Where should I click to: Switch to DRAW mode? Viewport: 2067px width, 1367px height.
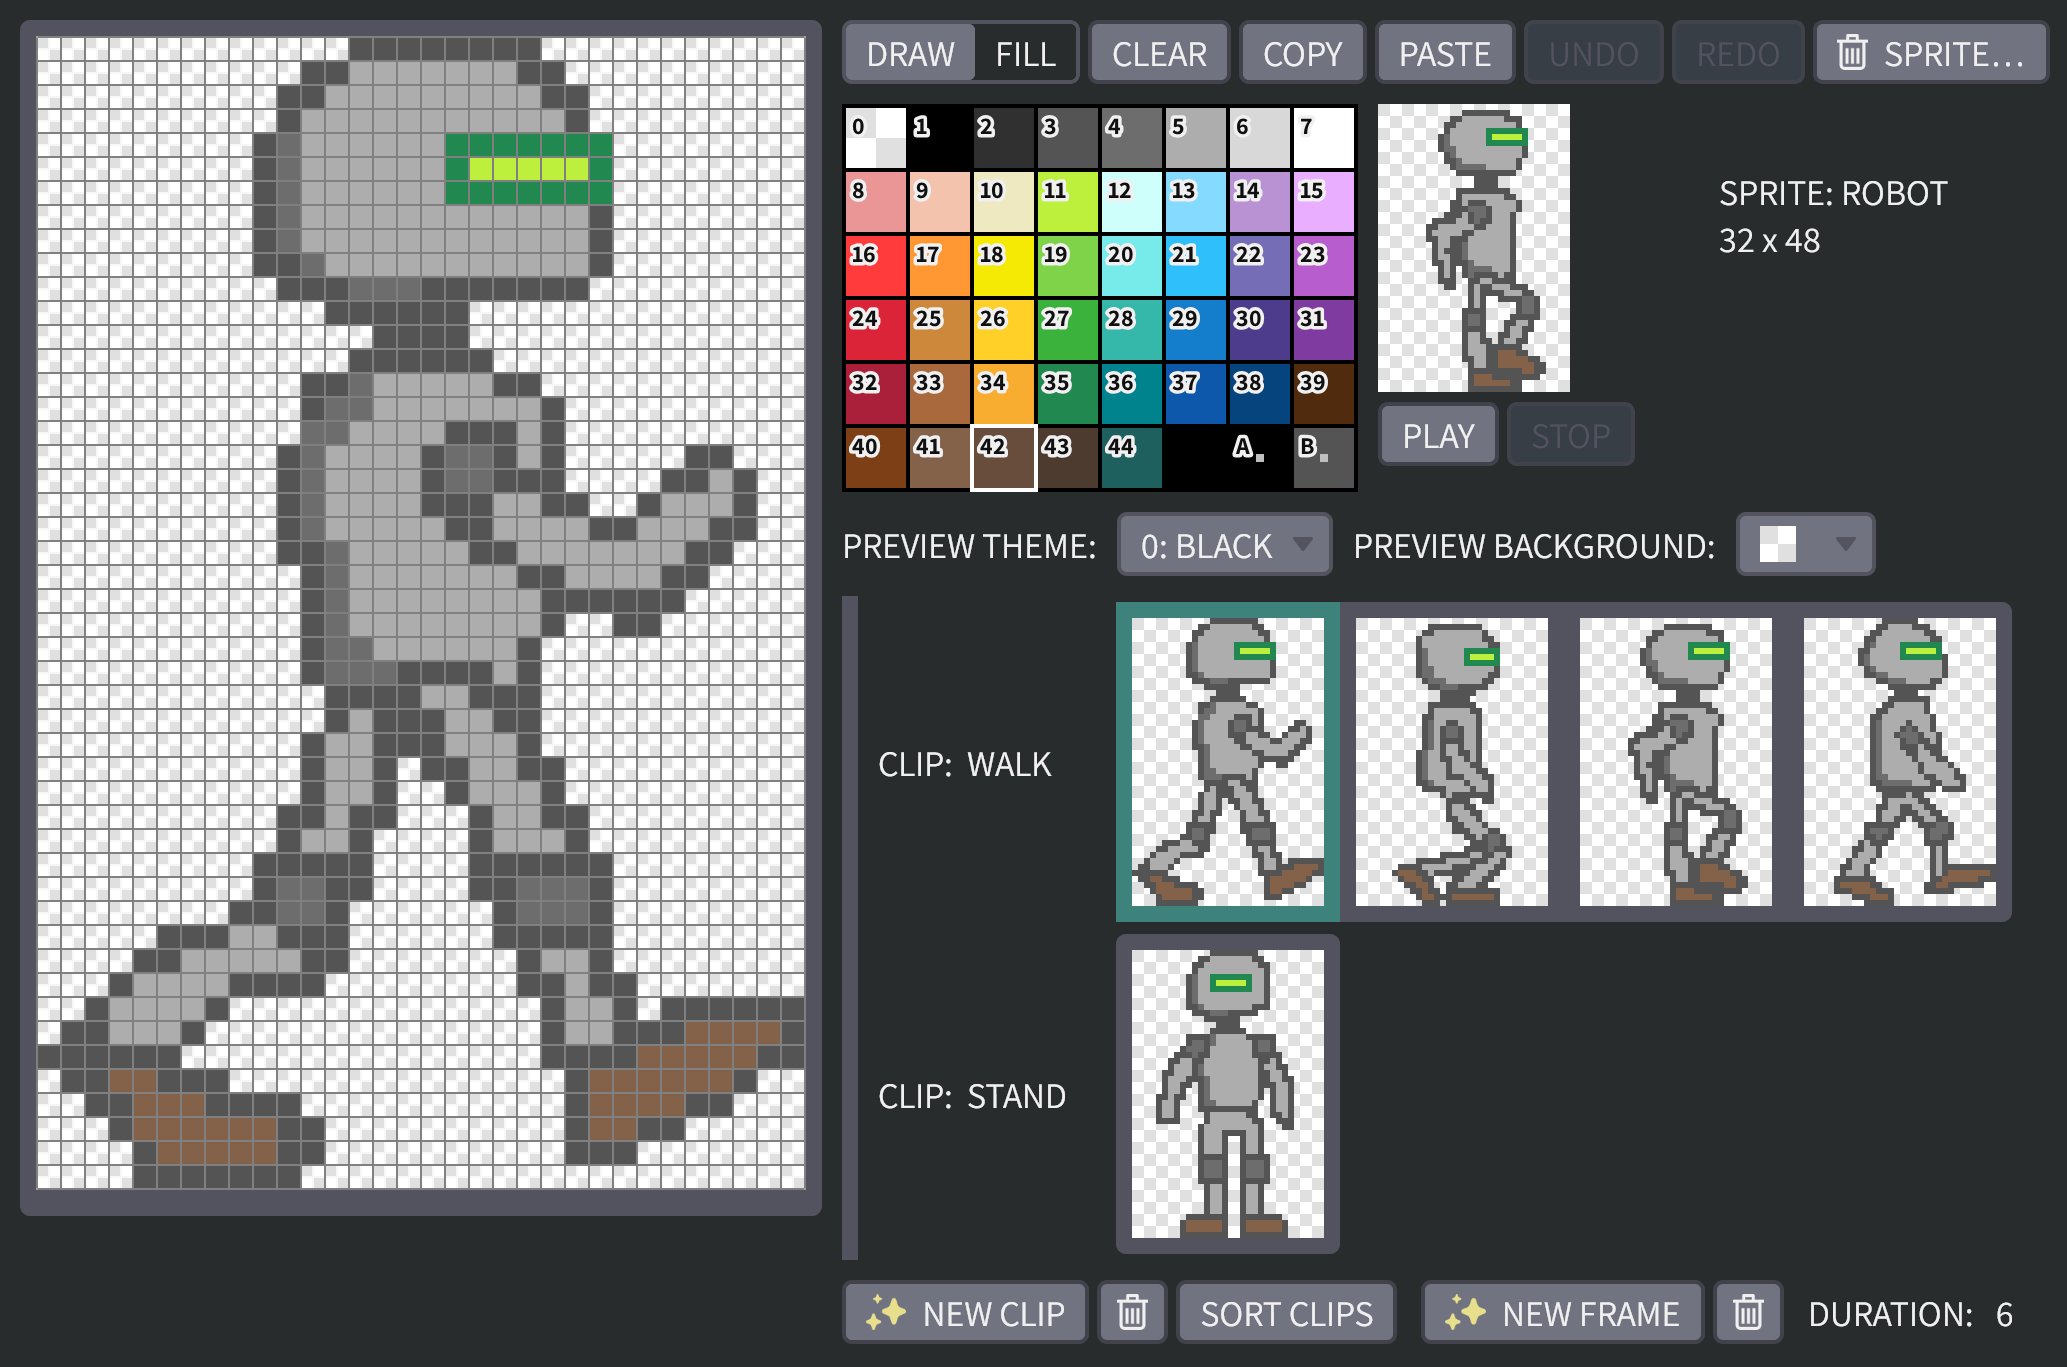(x=910, y=53)
